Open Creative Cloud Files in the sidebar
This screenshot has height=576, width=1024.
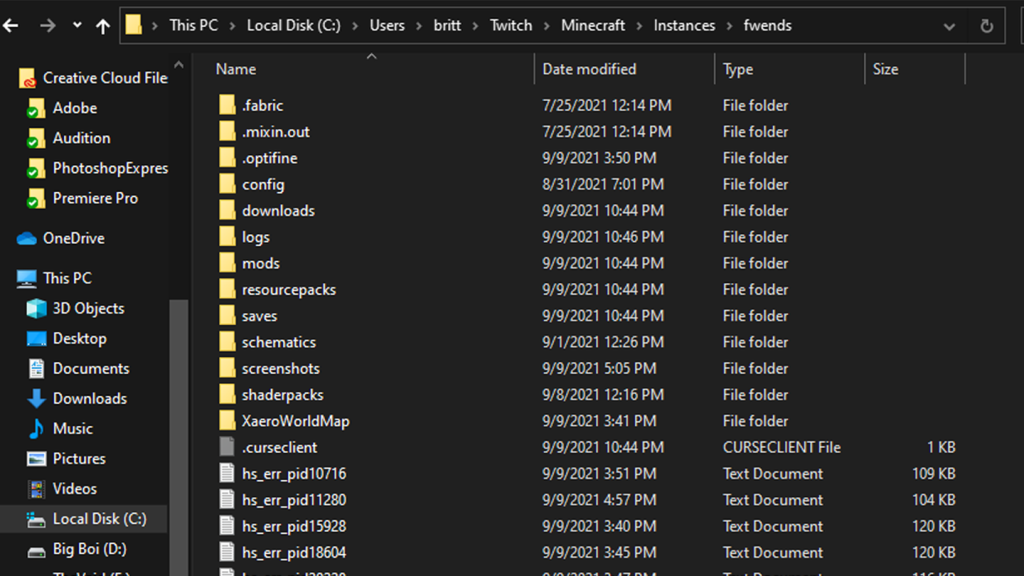coord(103,77)
